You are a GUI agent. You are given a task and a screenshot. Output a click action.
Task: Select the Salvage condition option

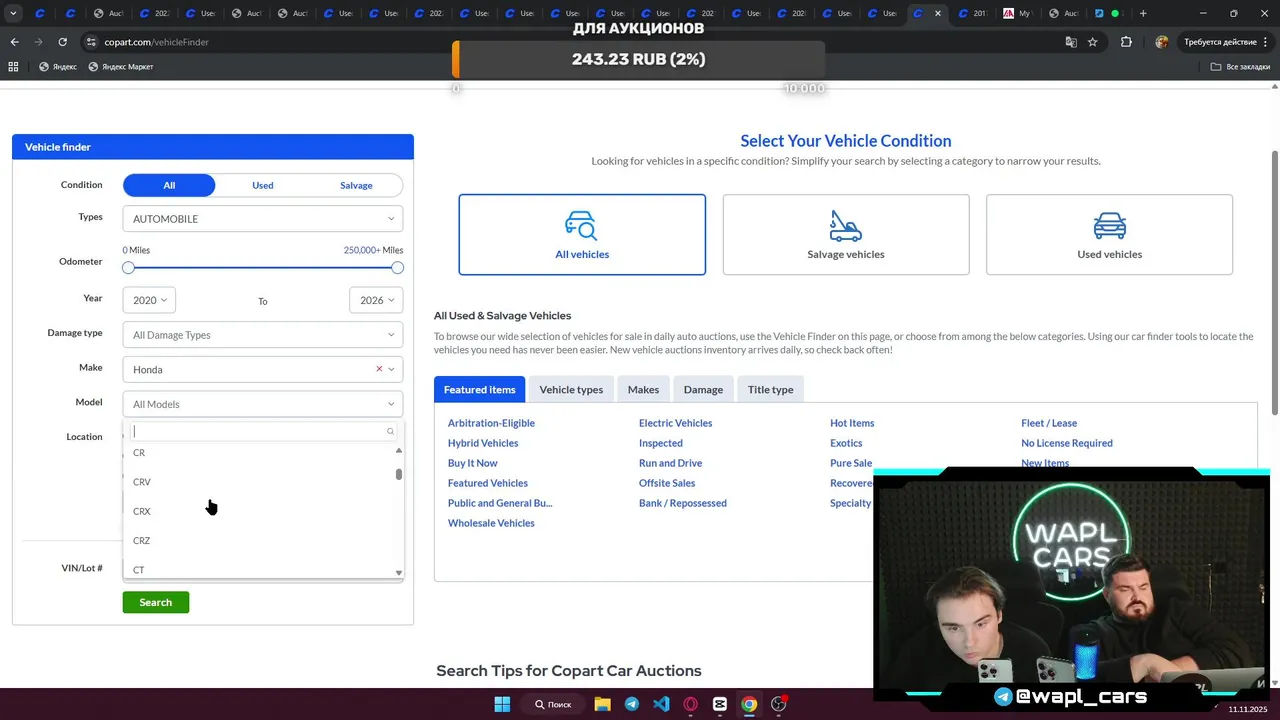tap(356, 185)
